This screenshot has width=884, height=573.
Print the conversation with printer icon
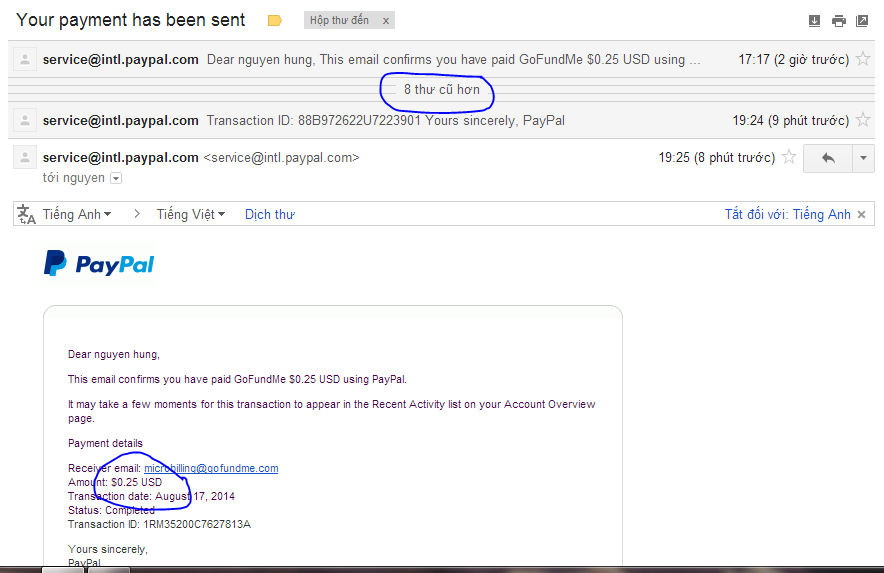tap(839, 21)
